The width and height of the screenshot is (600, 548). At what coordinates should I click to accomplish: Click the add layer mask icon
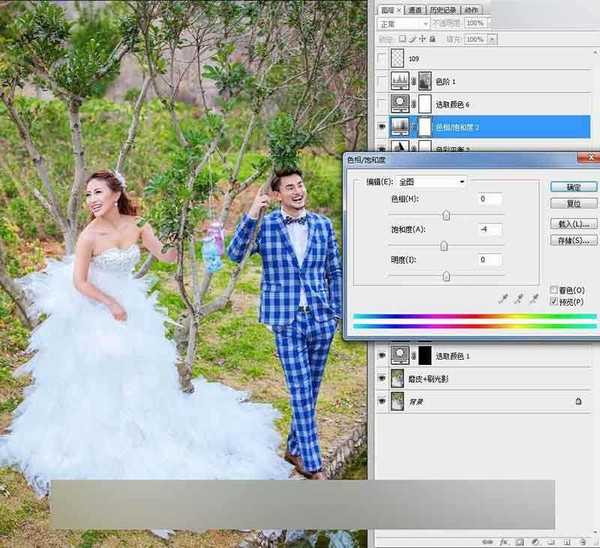point(519,542)
